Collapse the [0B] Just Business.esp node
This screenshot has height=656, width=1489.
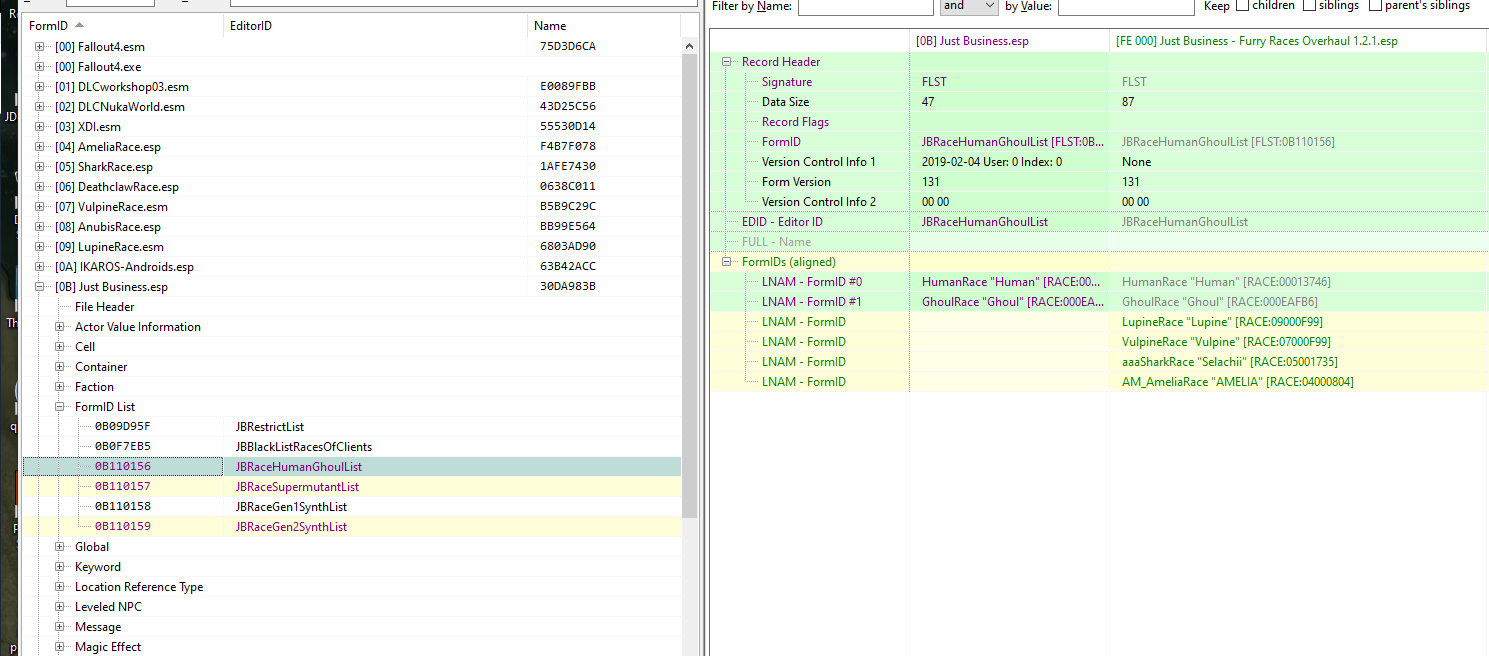(40, 287)
